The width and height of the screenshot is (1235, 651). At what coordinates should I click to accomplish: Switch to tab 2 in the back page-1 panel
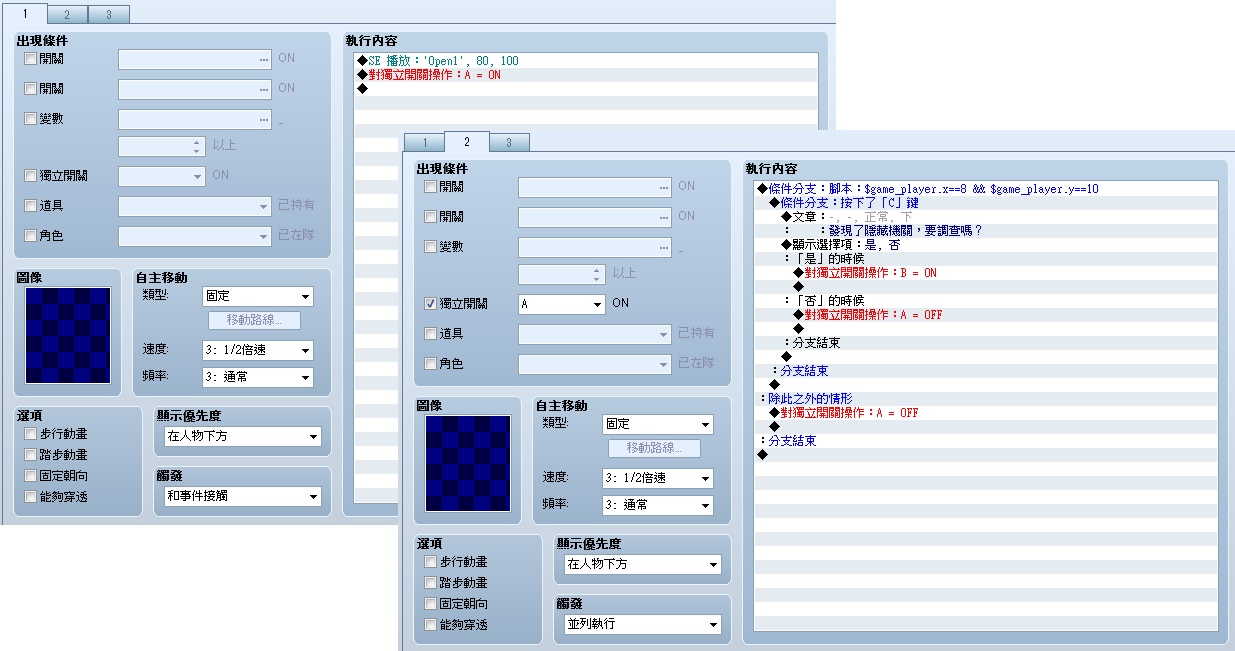[67, 15]
